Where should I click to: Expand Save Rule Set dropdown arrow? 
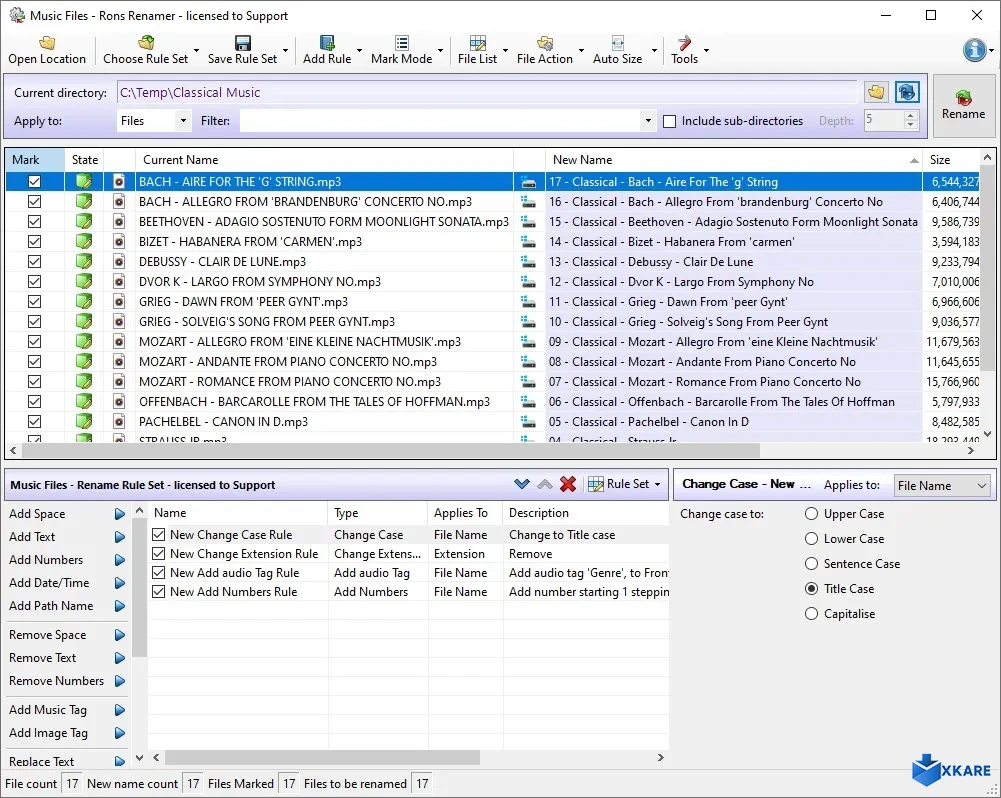point(285,50)
